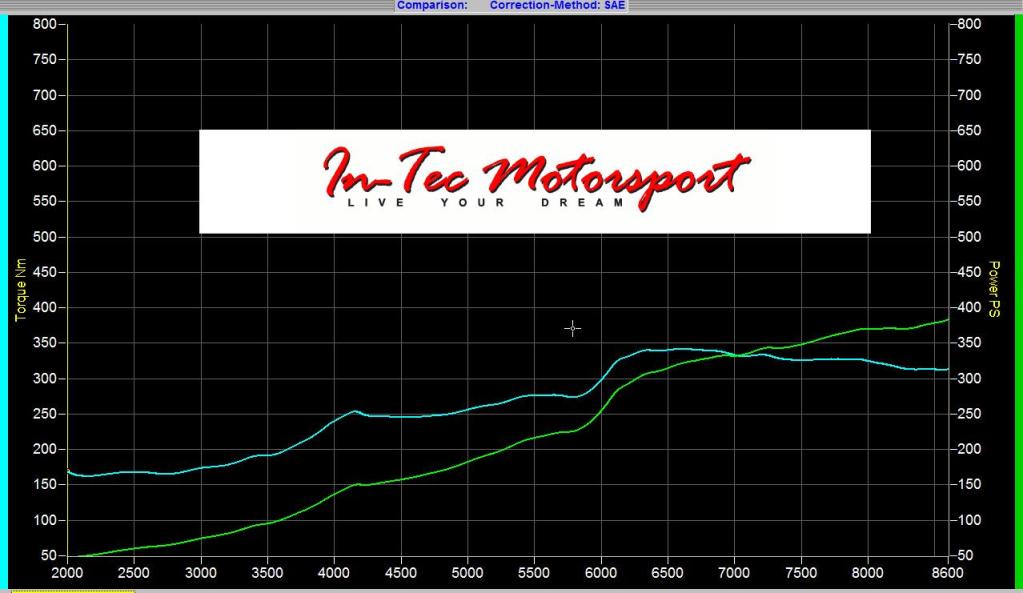The image size is (1023, 593).
Task: Click the 450 value on the Torque axis
Action: click(45, 272)
